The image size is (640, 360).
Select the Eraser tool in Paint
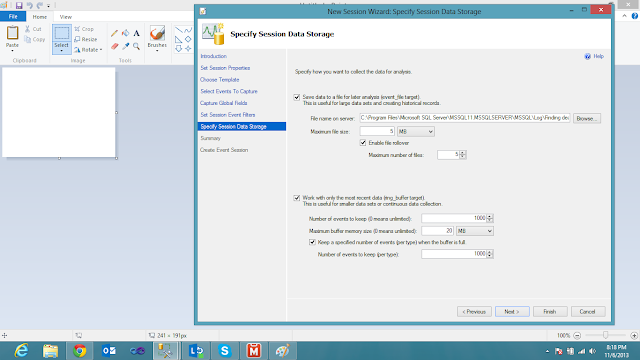(x=114, y=47)
